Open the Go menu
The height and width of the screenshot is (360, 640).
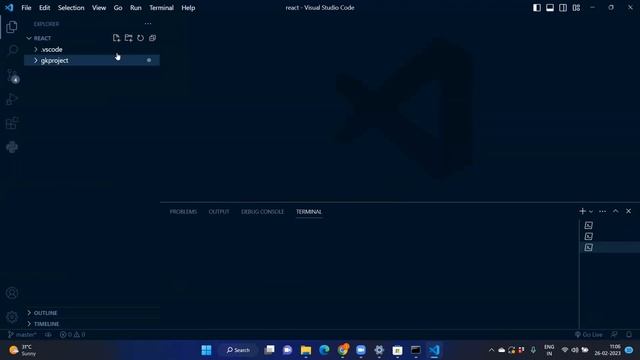point(118,8)
